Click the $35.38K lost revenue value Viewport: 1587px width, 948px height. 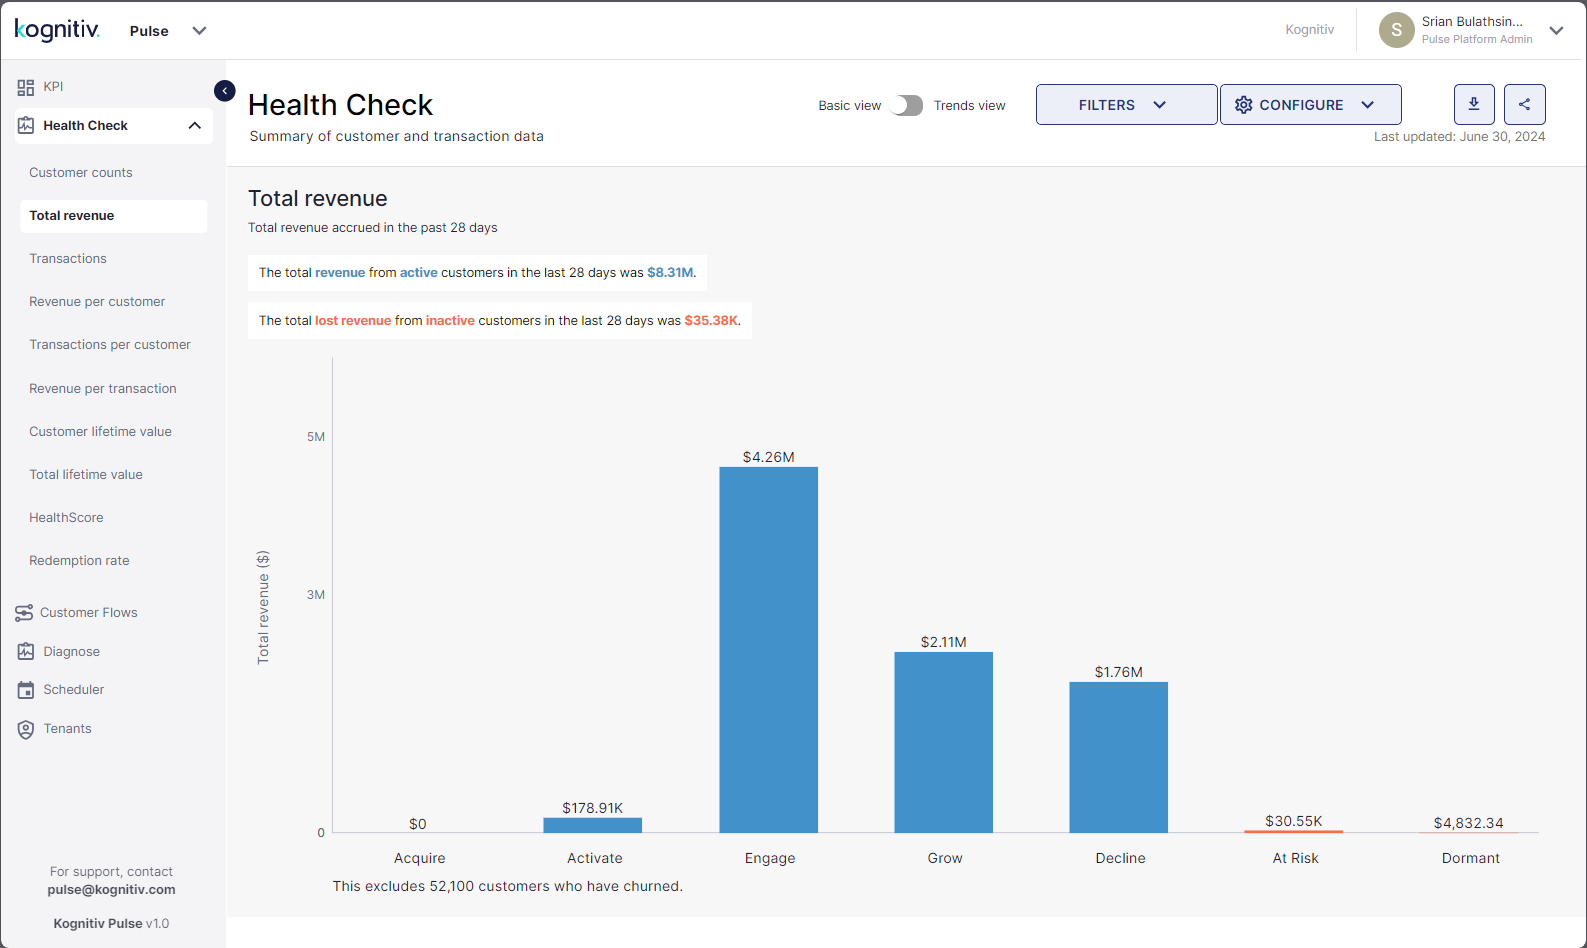pyautogui.click(x=711, y=321)
